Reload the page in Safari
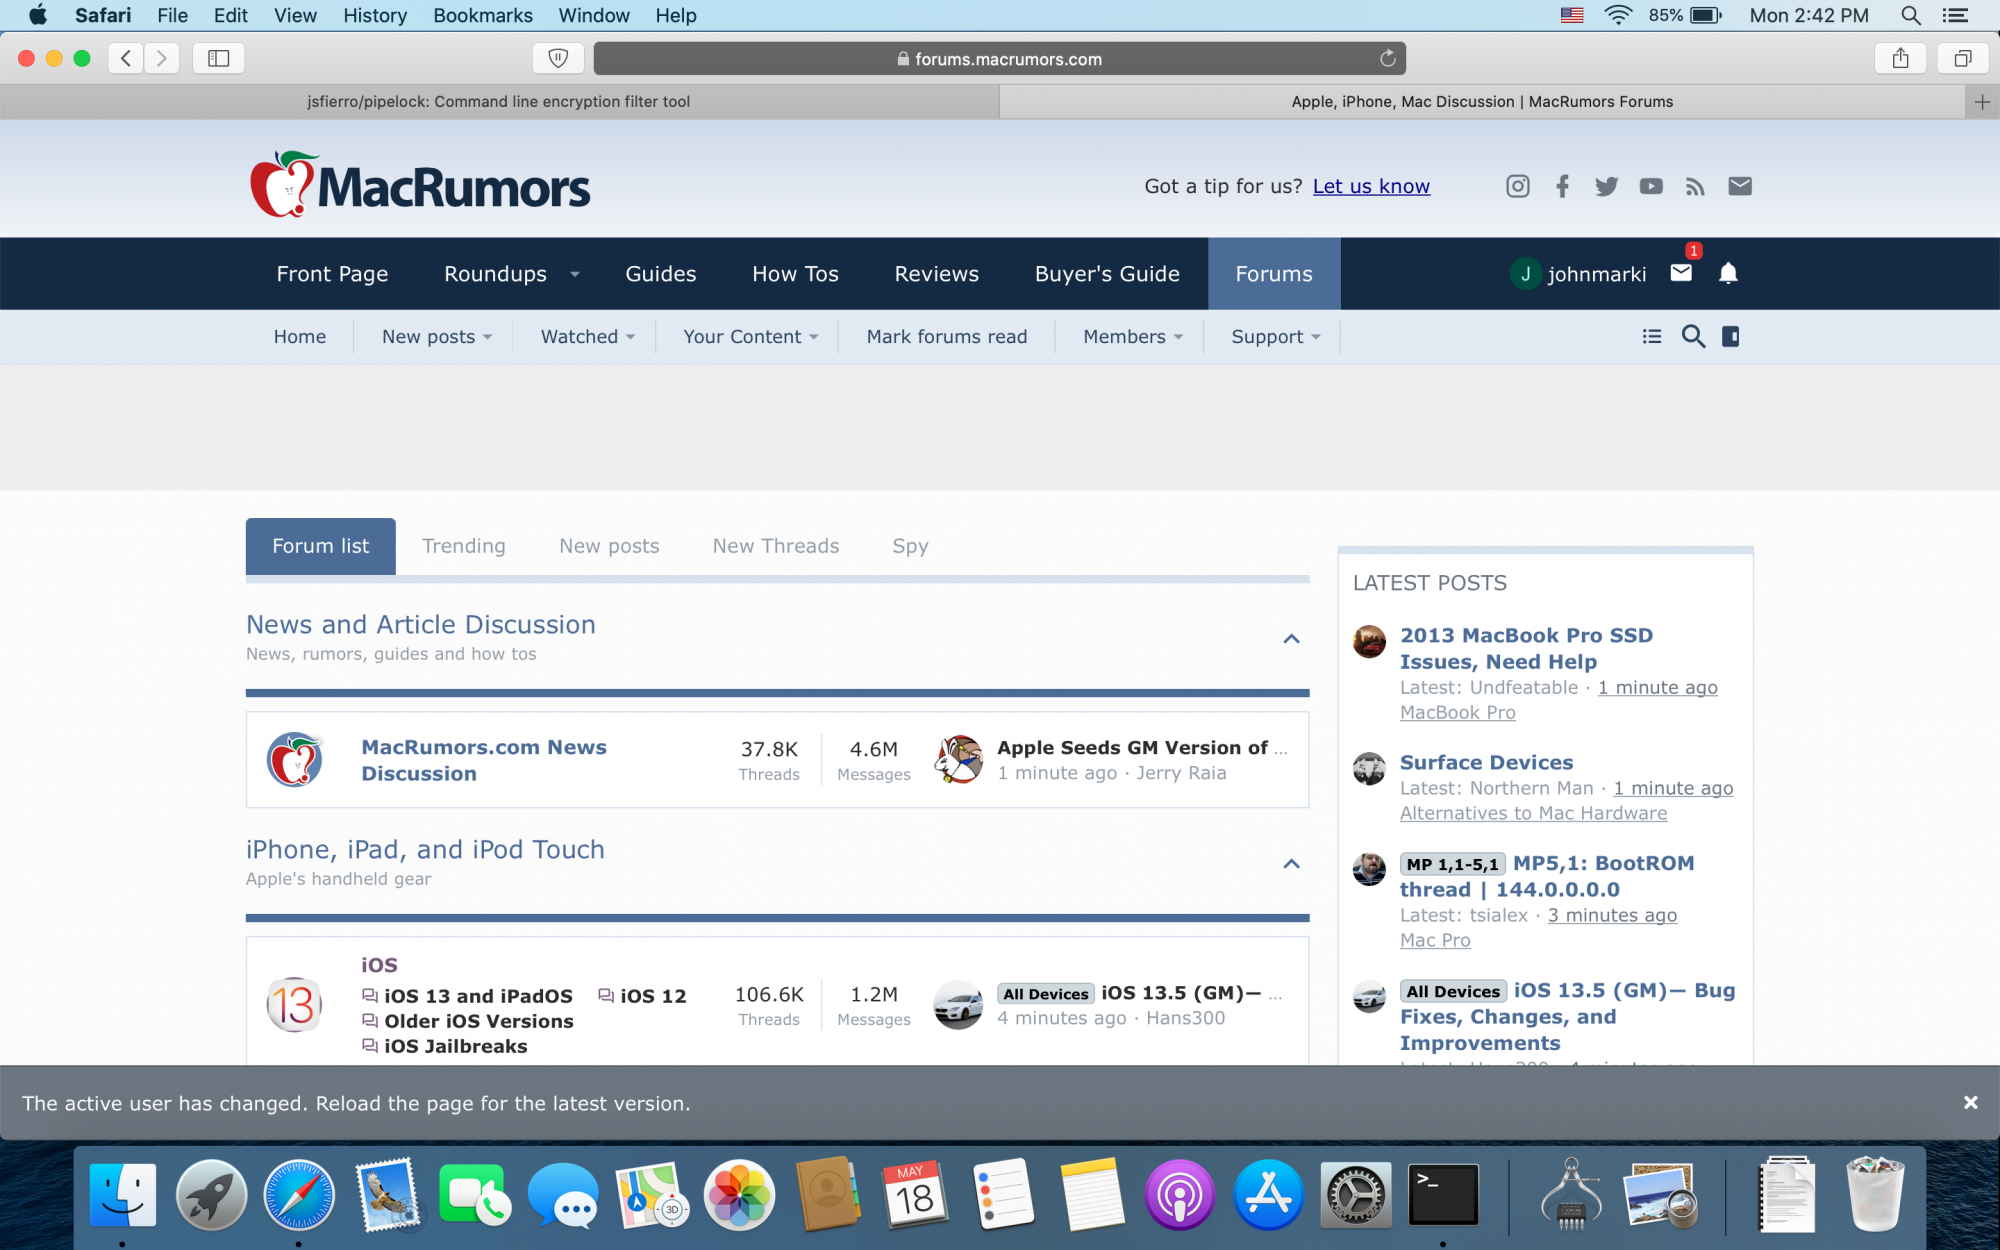This screenshot has width=2000, height=1250. pos(1388,58)
